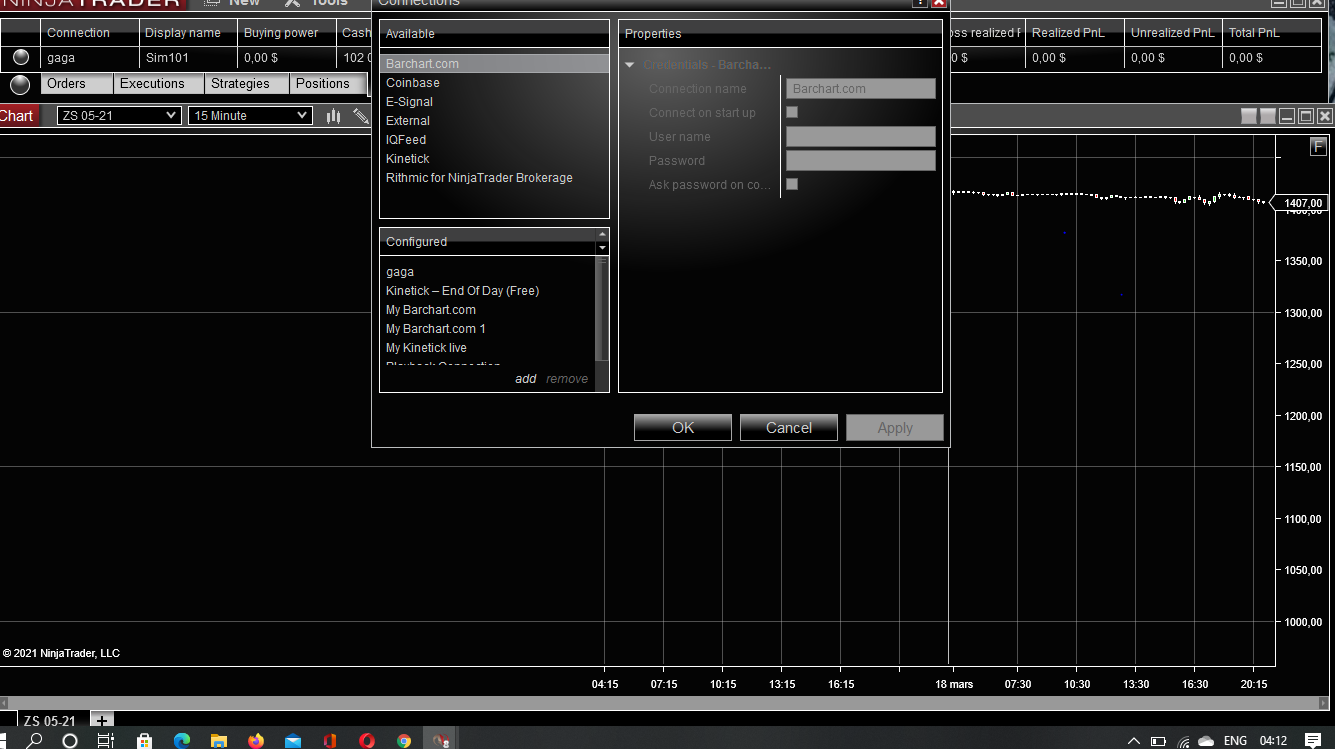Select My Barchart.com 1 in Configured
The width and height of the screenshot is (1335, 749).
488,329
